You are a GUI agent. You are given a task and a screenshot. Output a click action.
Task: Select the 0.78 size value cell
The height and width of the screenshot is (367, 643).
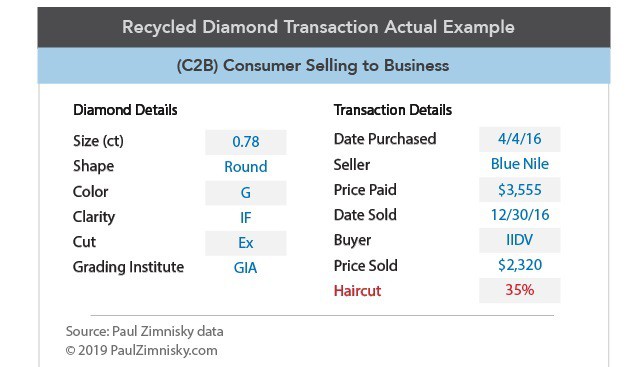pyautogui.click(x=246, y=142)
